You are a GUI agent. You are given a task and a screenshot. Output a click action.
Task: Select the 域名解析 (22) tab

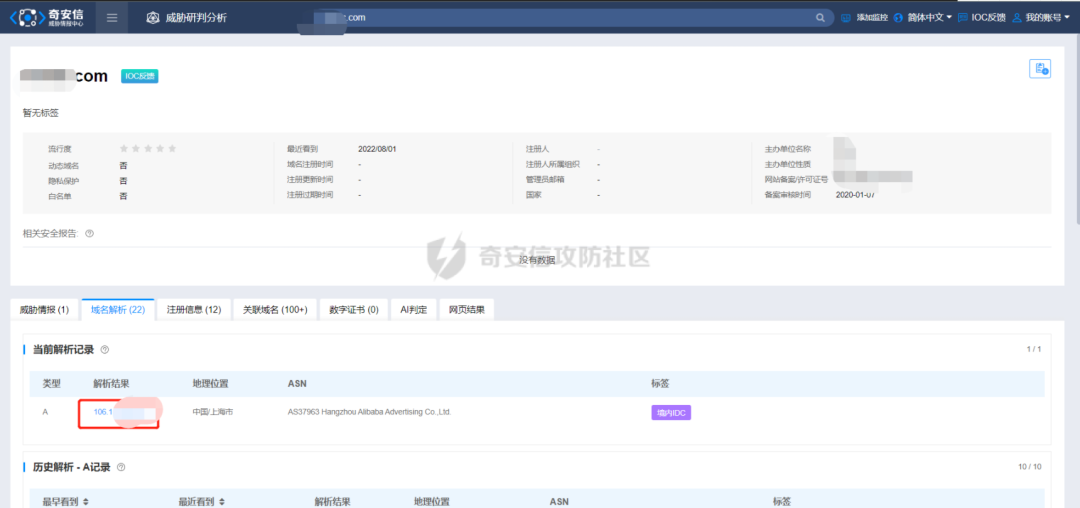118,310
